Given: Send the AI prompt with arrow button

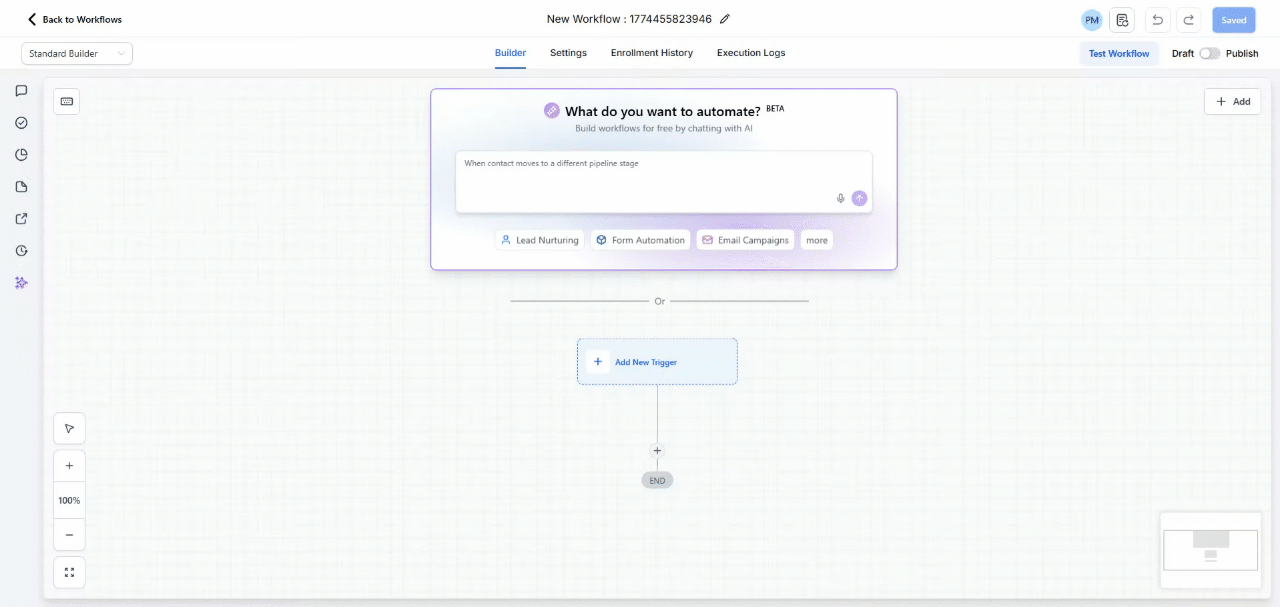Looking at the screenshot, I should [859, 198].
